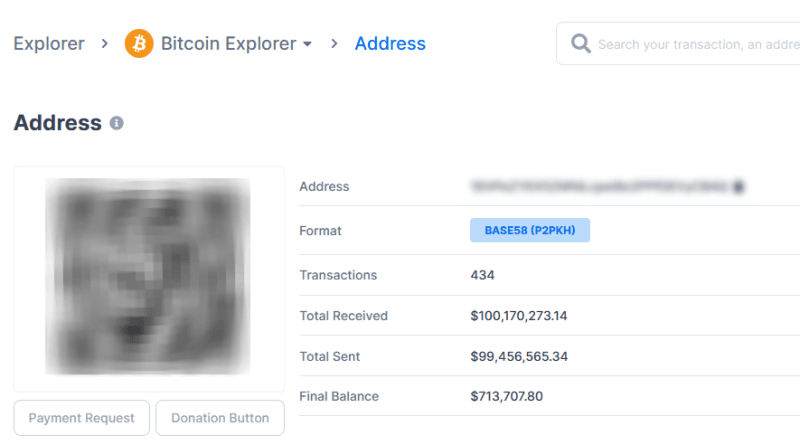Copy the address using the copy icon
The image size is (800, 445).
[x=738, y=187]
